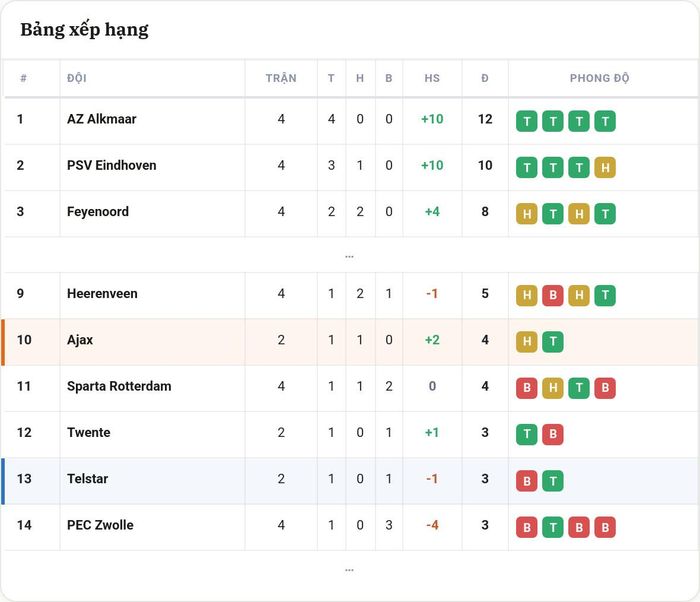Select the PSV Eindhoven team name
Image resolution: width=700 pixels, height=602 pixels.
click(x=112, y=165)
